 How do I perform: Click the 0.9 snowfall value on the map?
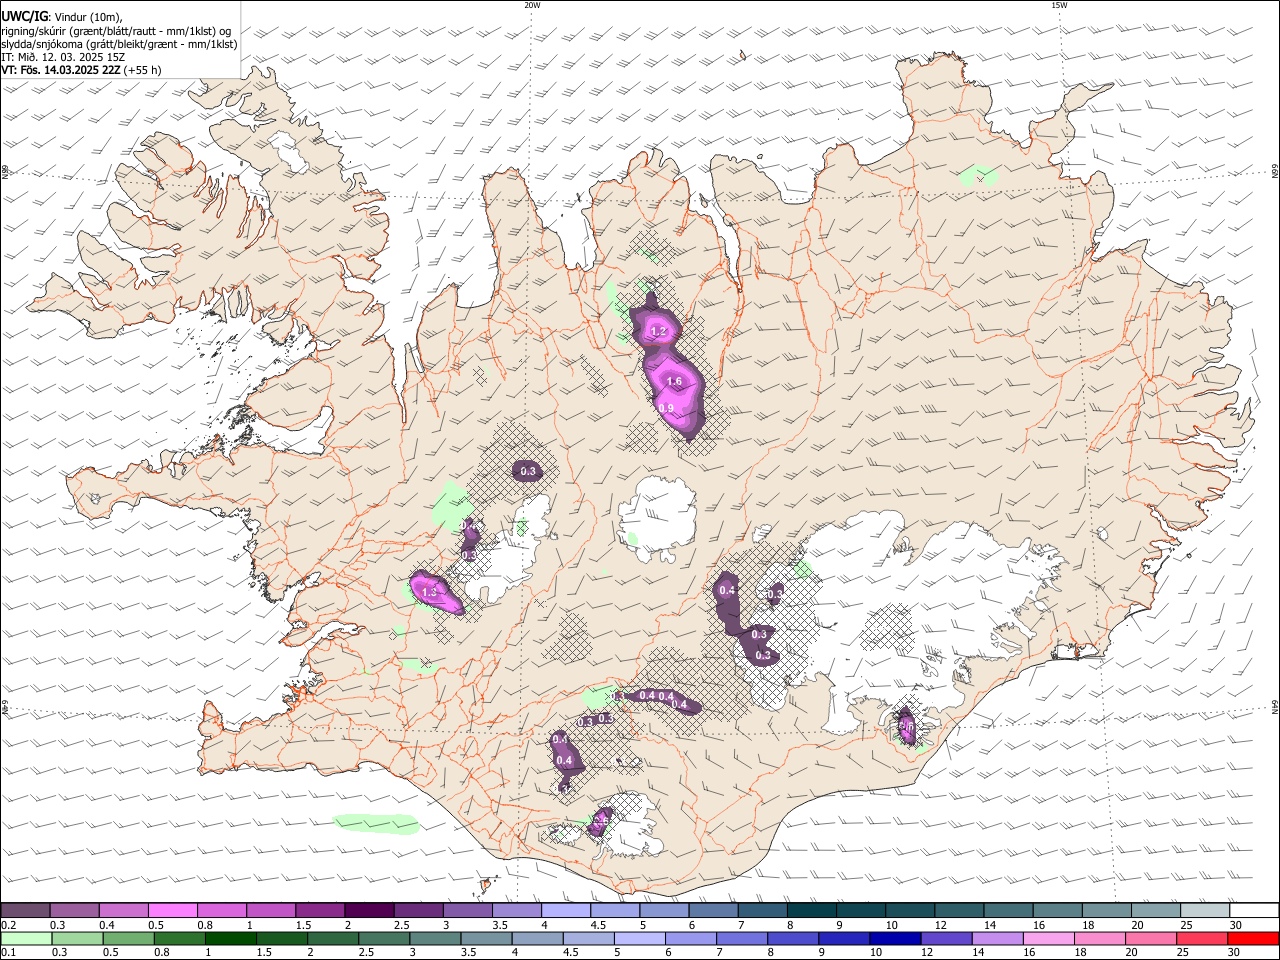(x=667, y=408)
